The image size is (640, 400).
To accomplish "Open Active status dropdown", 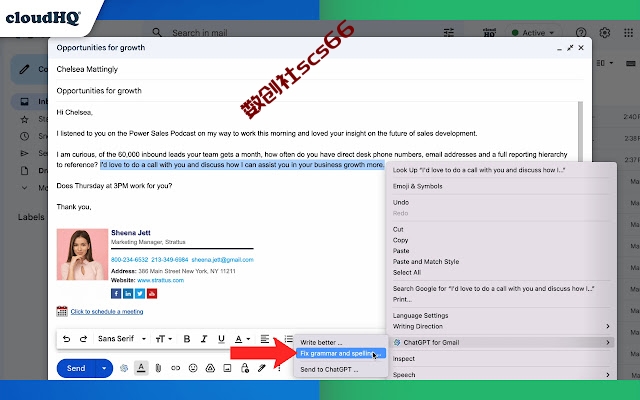I will [x=533, y=33].
